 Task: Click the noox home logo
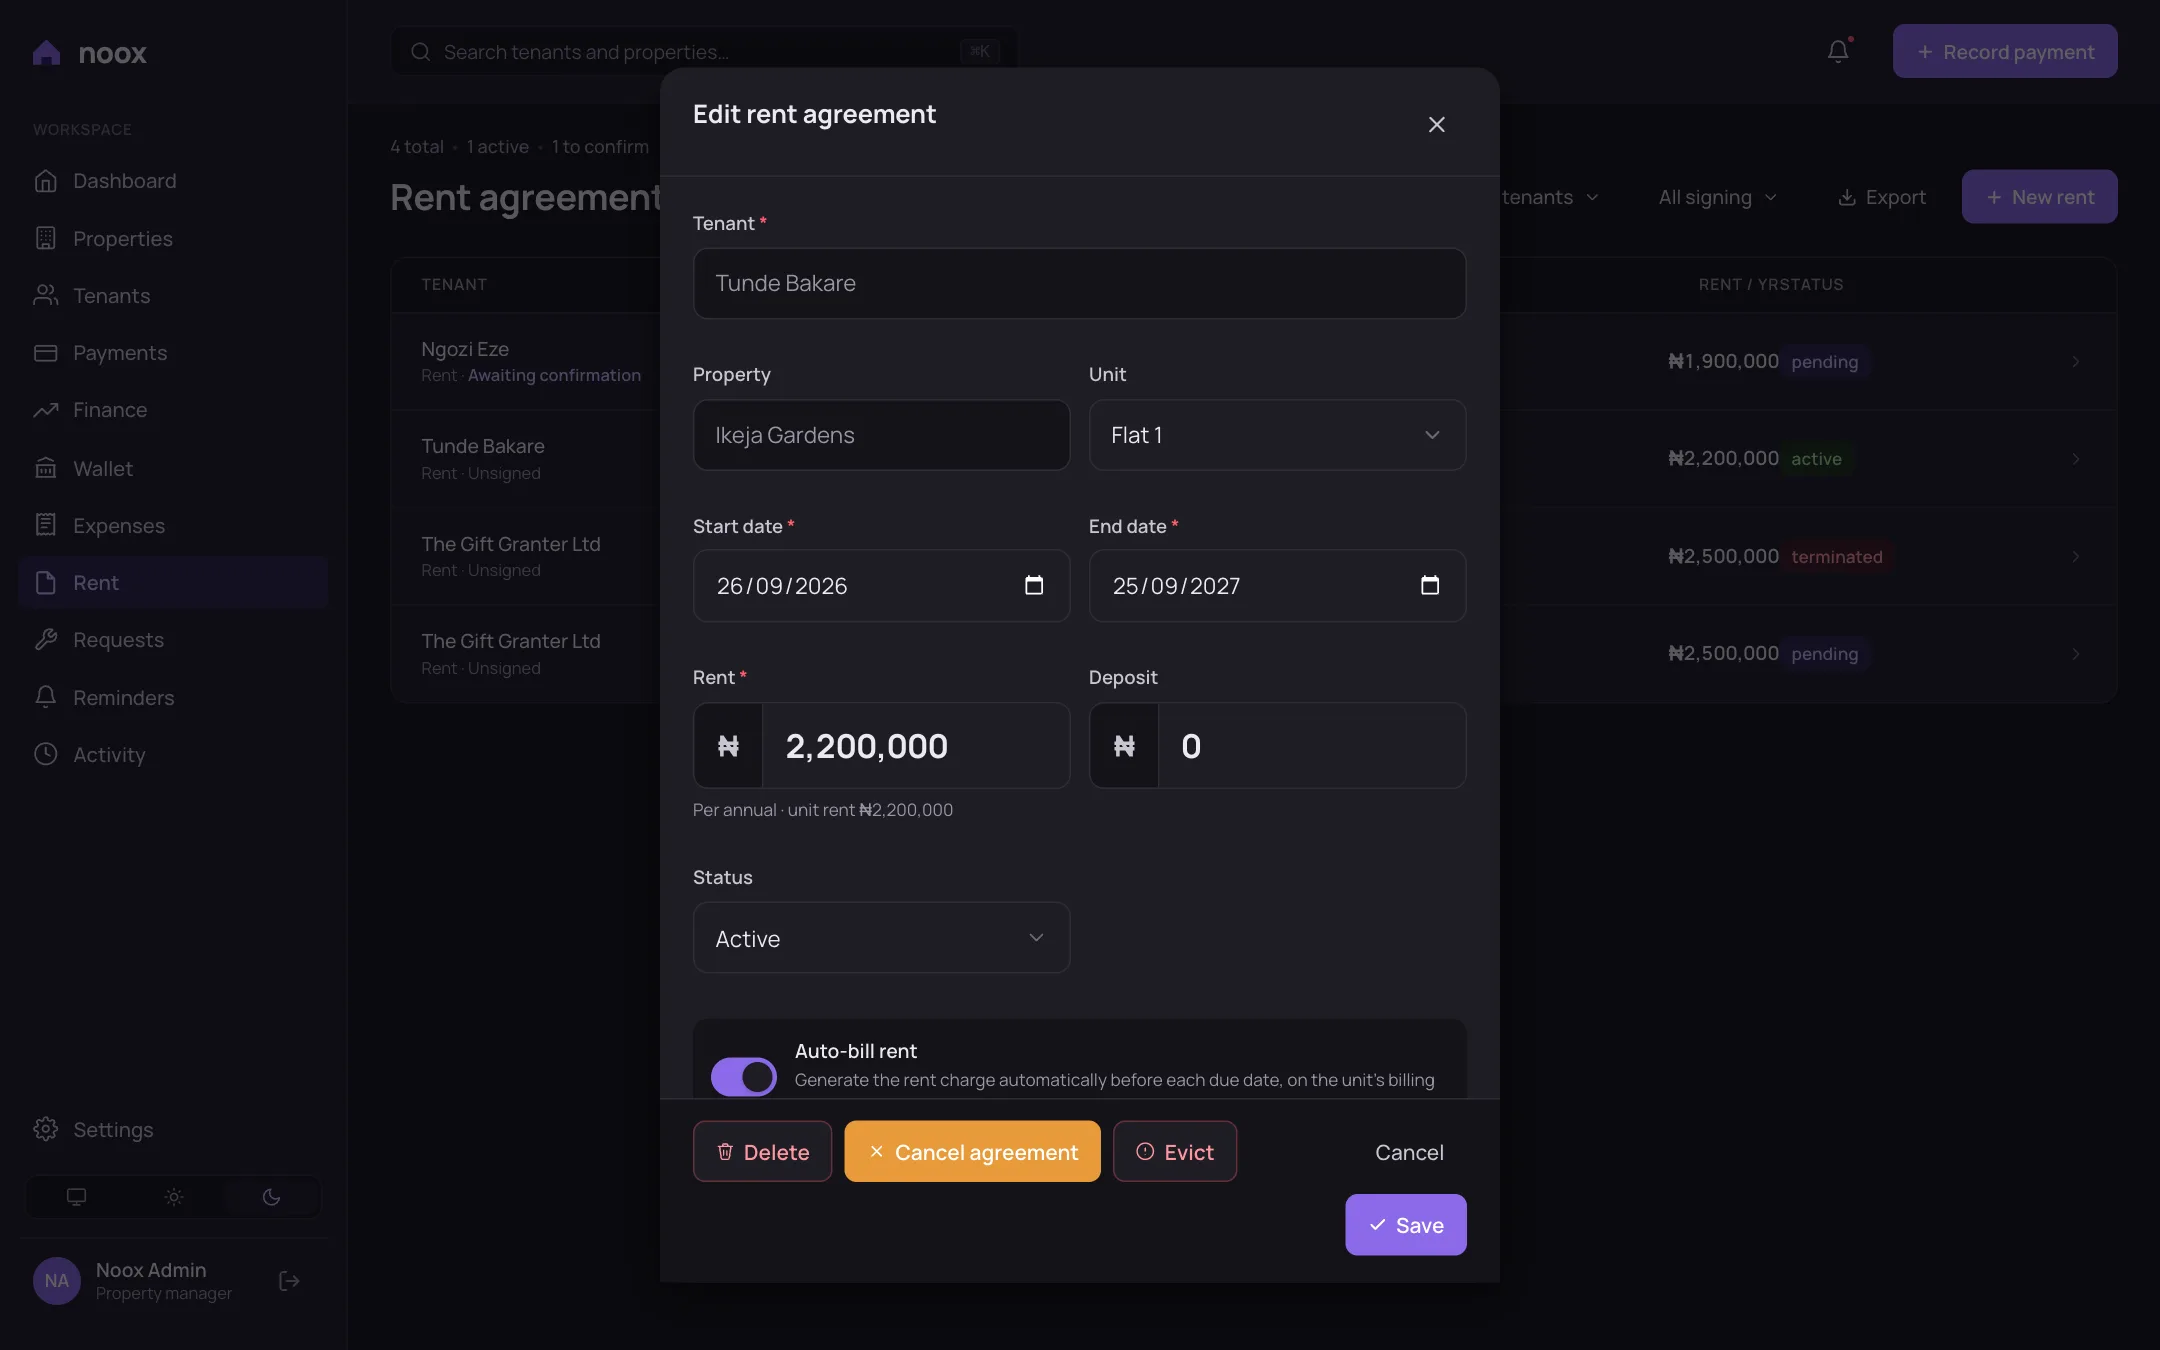[90, 52]
